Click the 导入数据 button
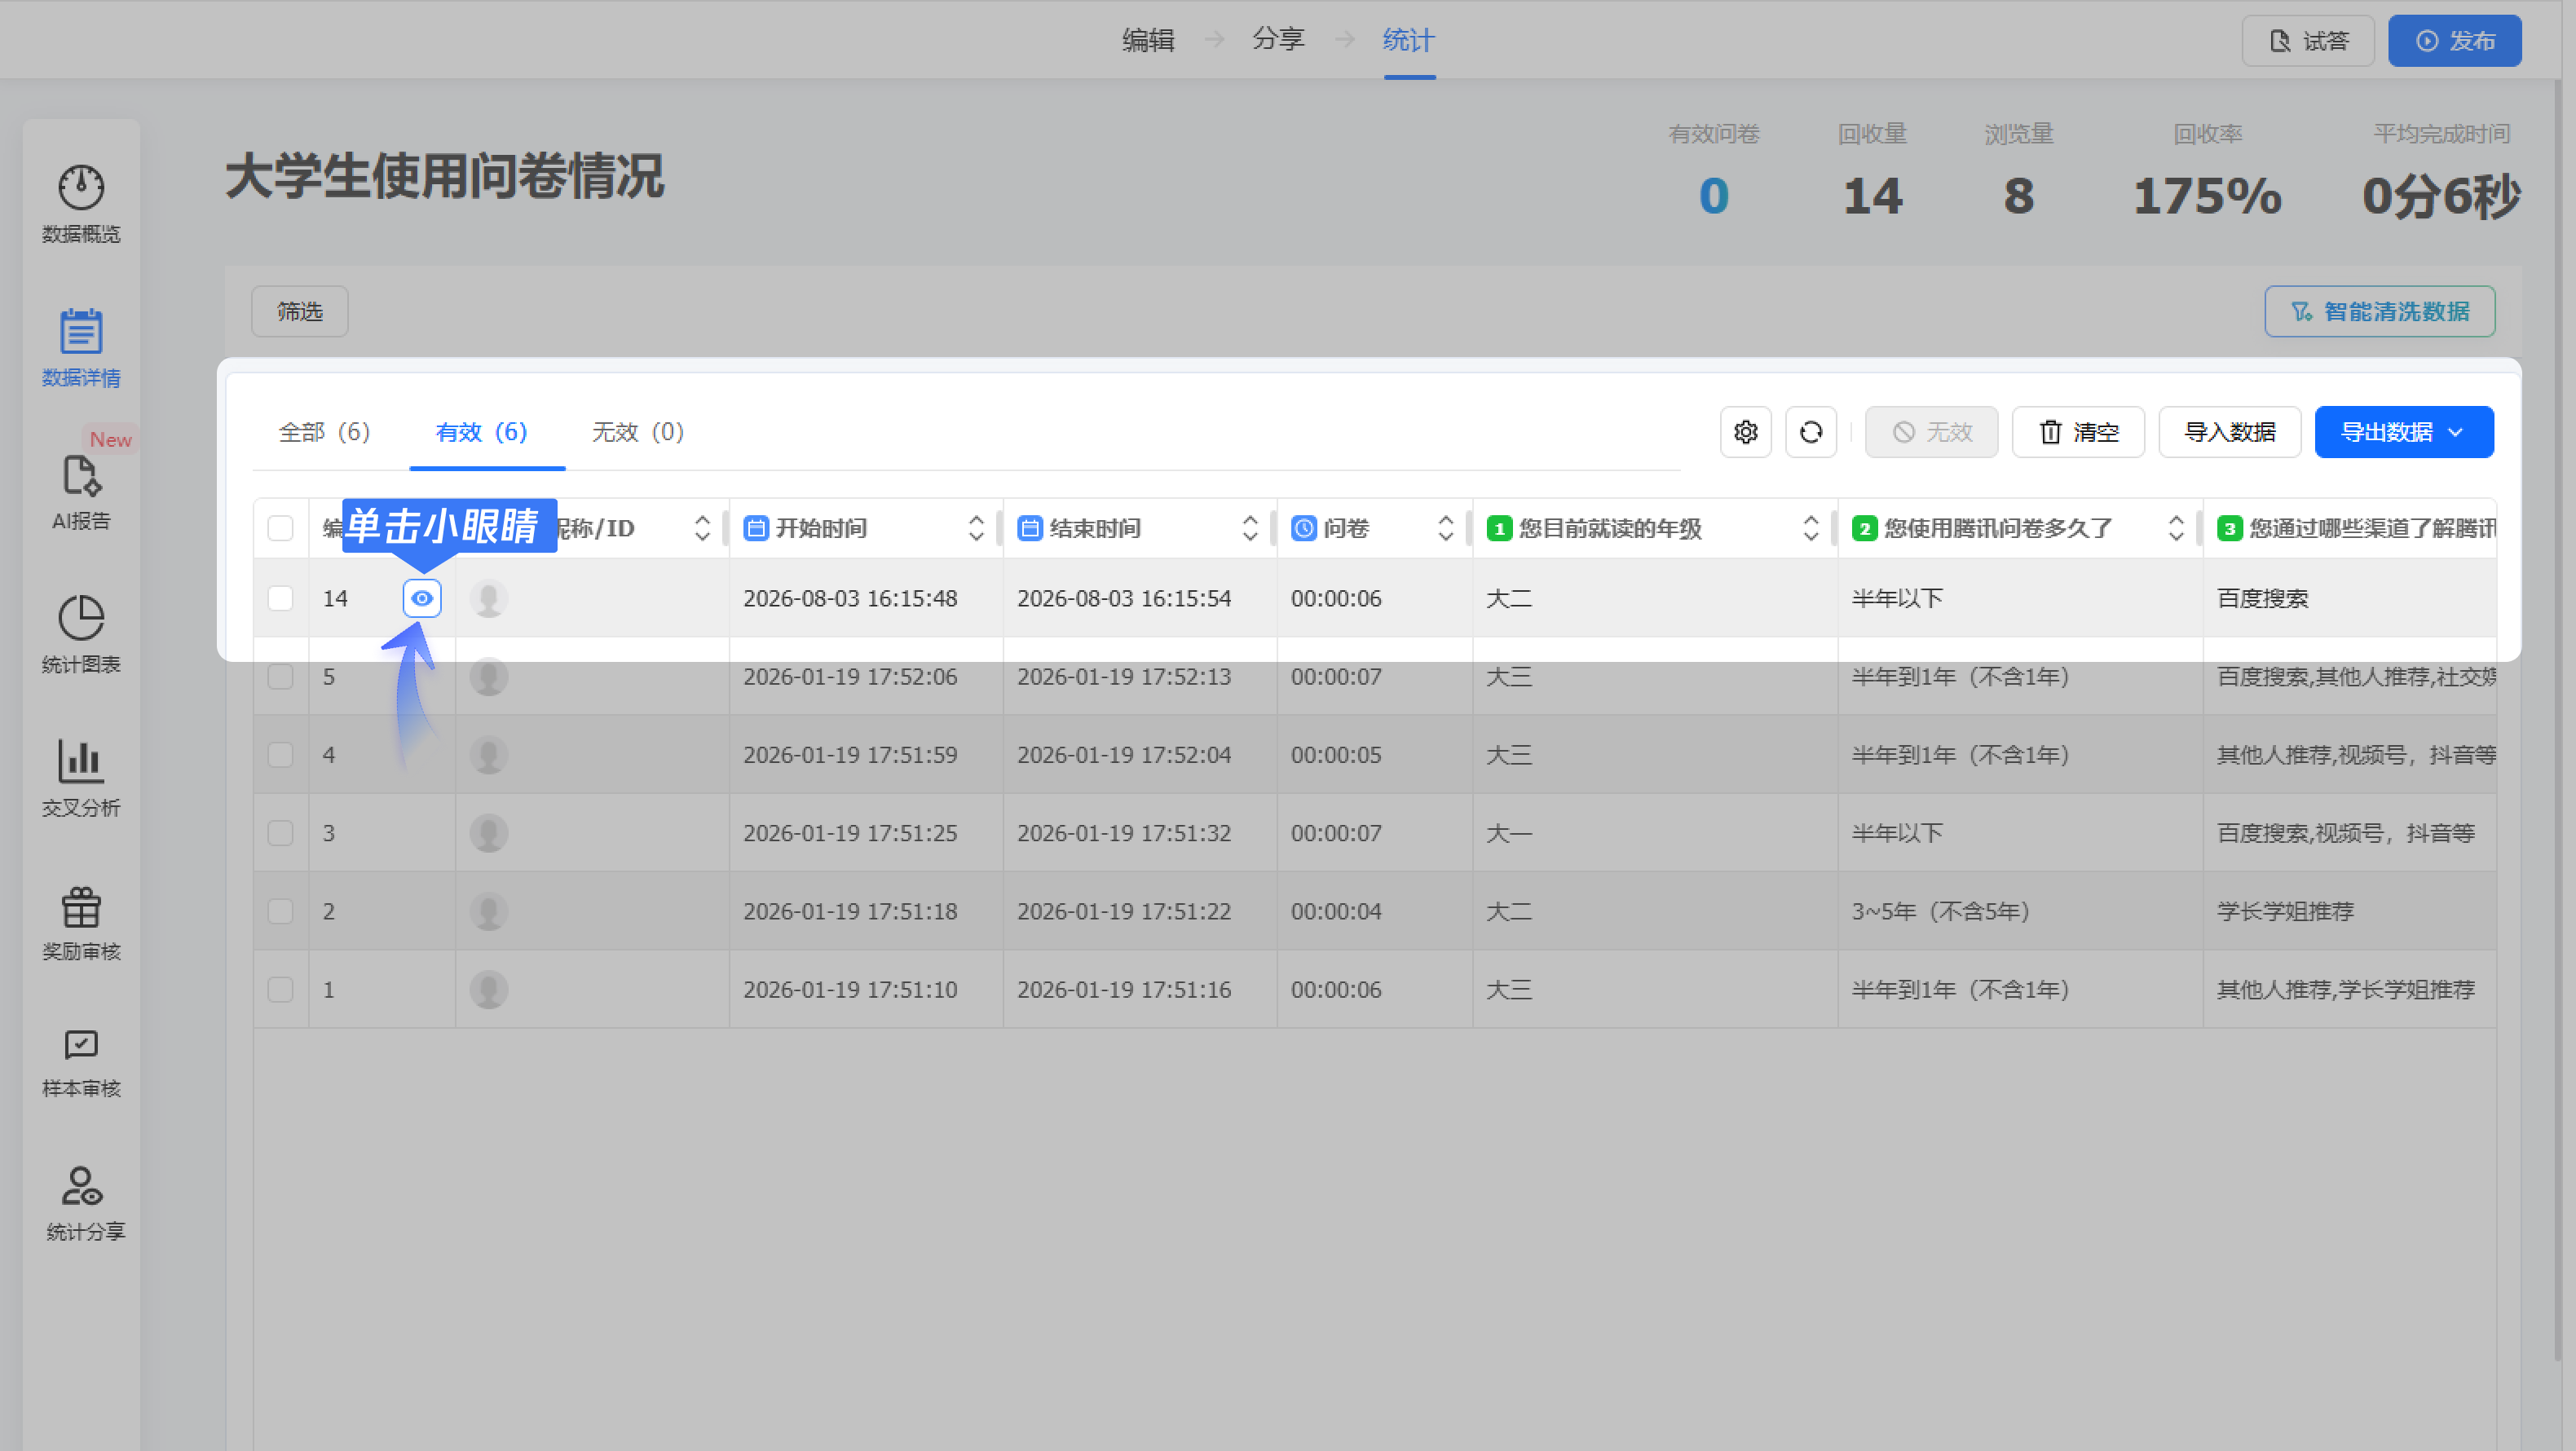Image resolution: width=2576 pixels, height=1451 pixels. point(2230,432)
